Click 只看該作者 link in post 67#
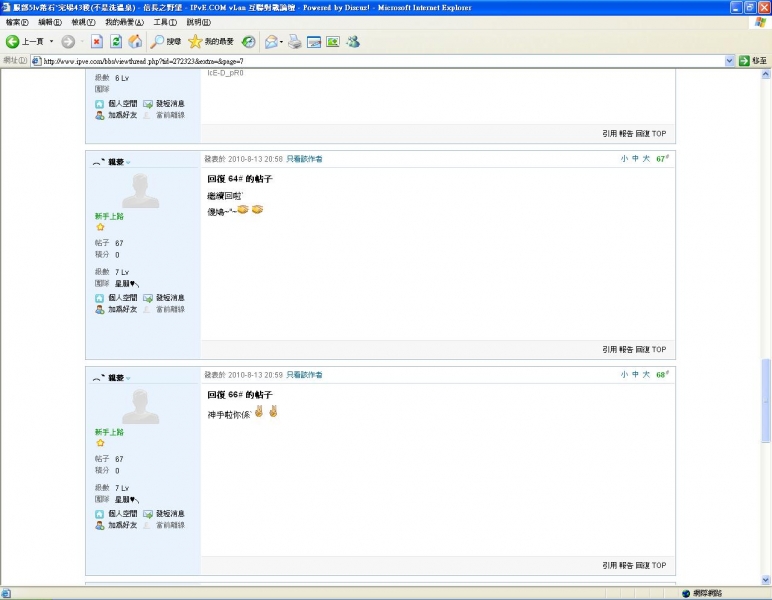772x600 pixels. point(304,159)
